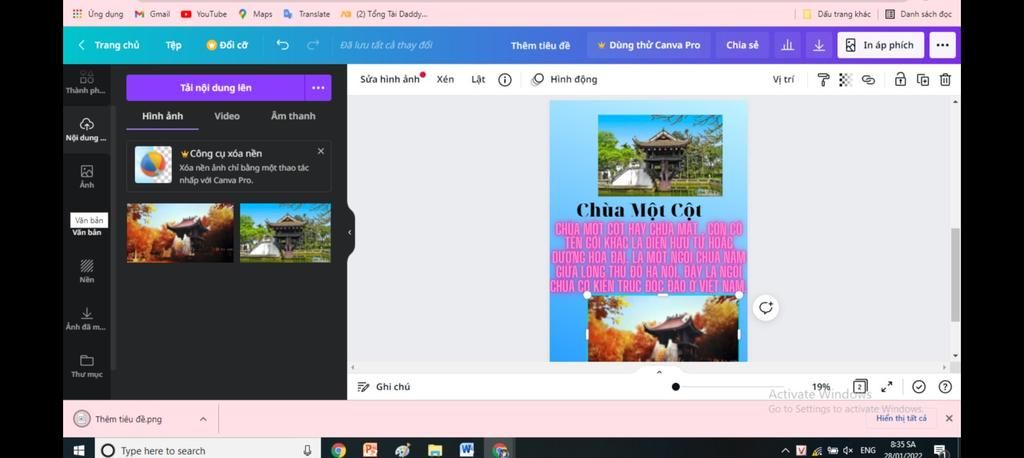The width and height of the screenshot is (1024, 458).
Task: Show hidden system tray icons
Action: tap(785, 450)
